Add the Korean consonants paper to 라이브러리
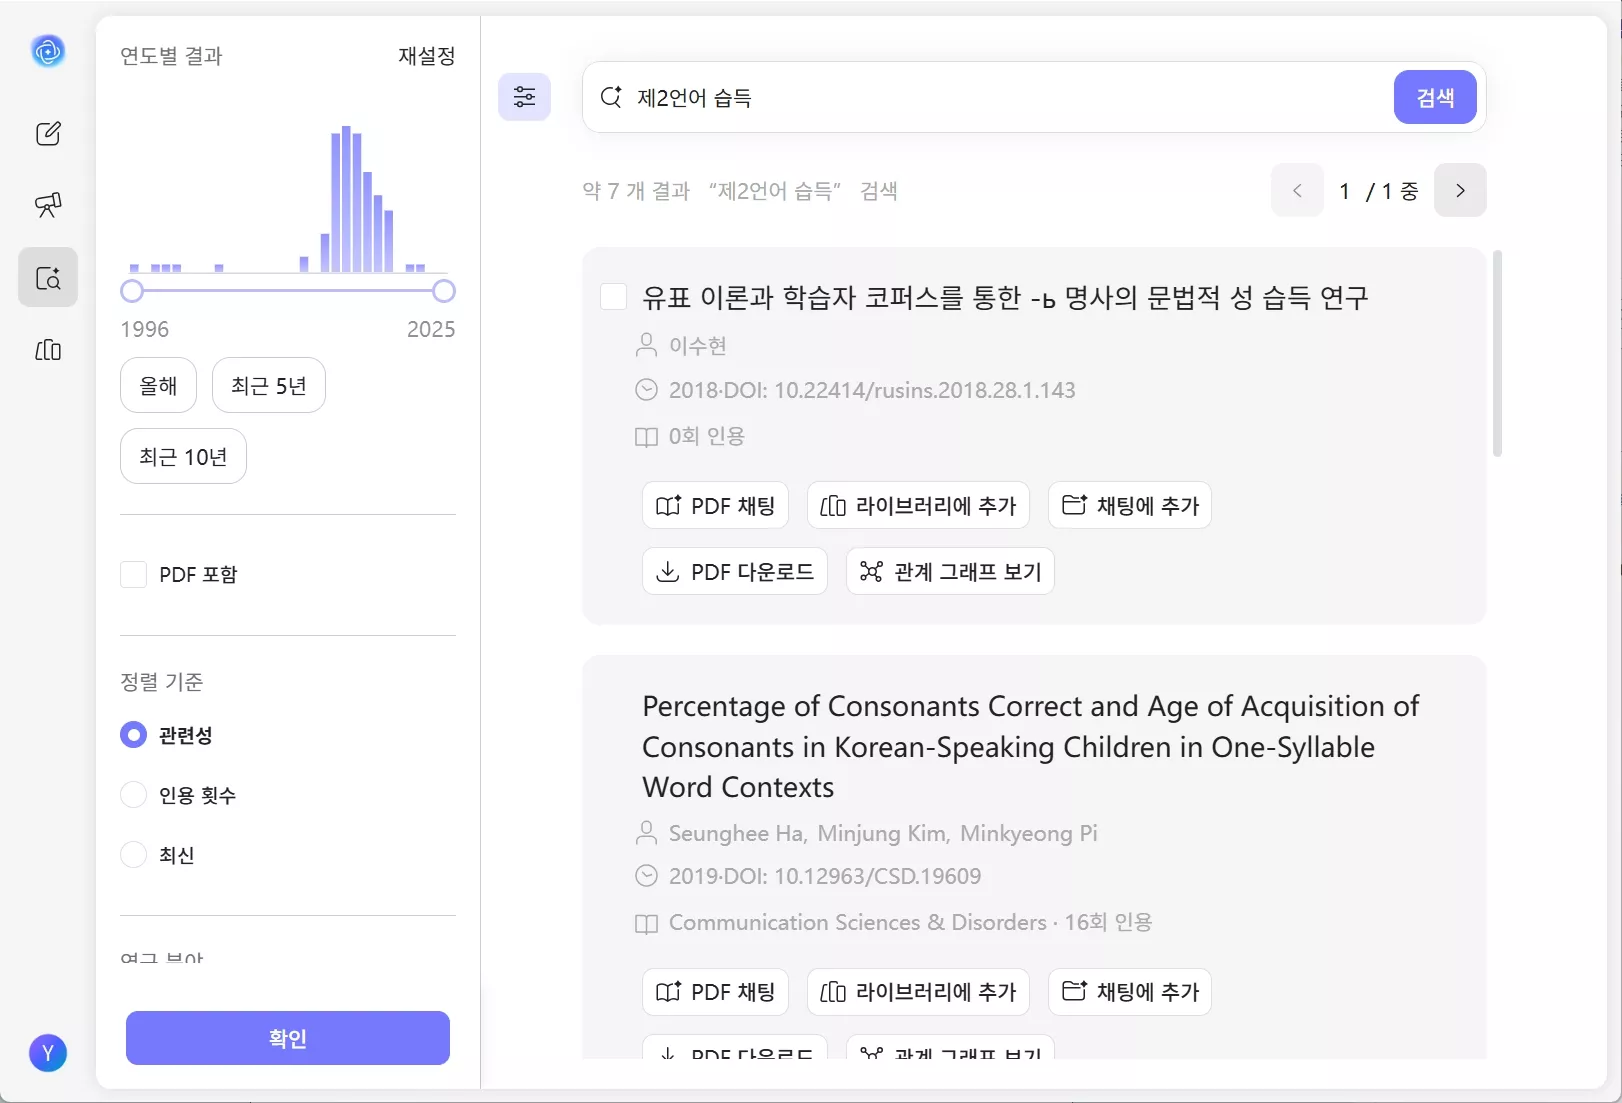Viewport: 1622px width, 1103px height. tap(917, 991)
